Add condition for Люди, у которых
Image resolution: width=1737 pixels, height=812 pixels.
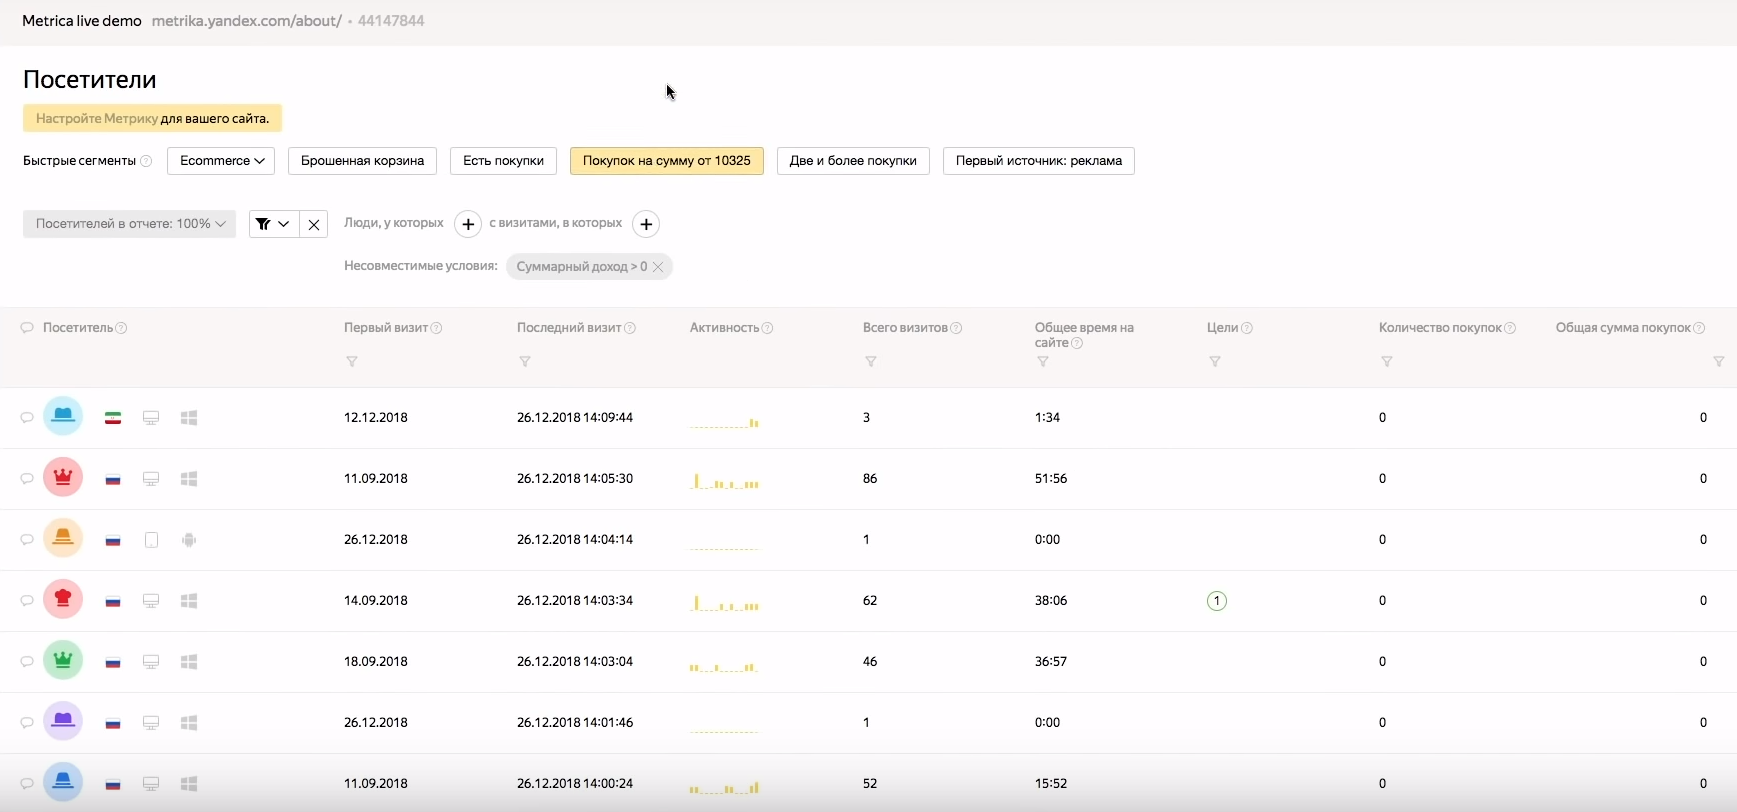(468, 224)
